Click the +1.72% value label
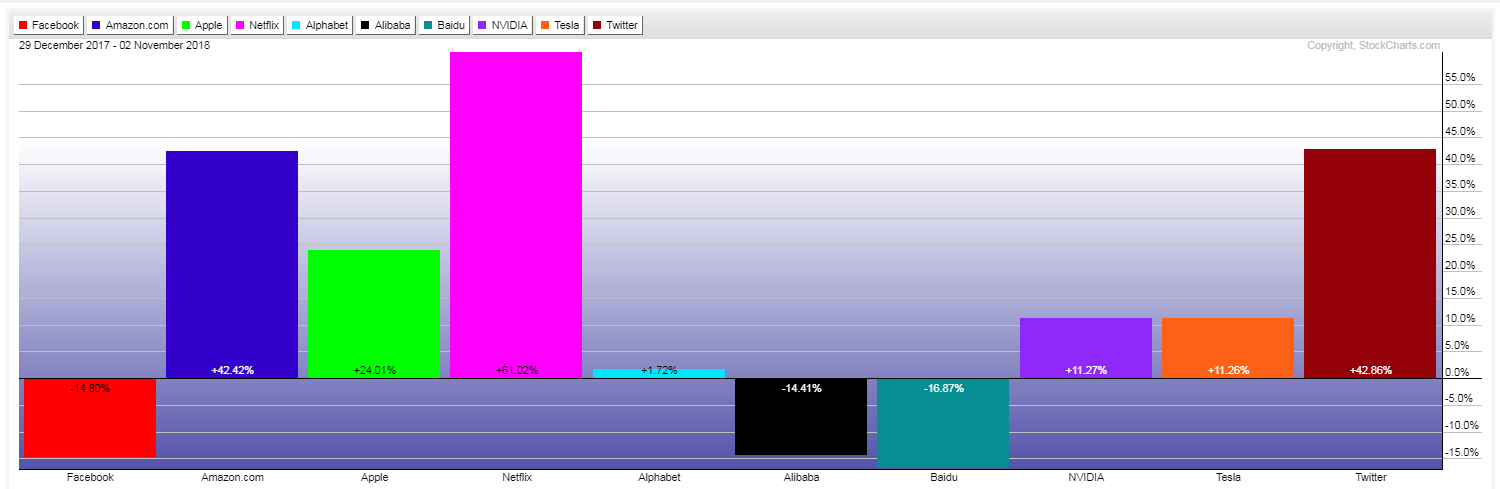The width and height of the screenshot is (1500, 489). [659, 370]
